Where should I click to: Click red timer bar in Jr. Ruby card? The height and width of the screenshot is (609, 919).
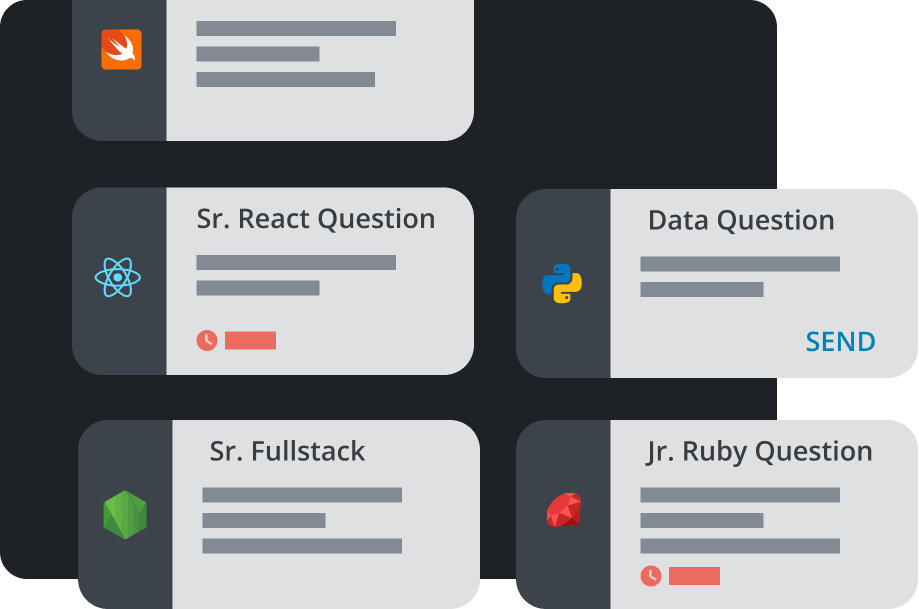[694, 575]
